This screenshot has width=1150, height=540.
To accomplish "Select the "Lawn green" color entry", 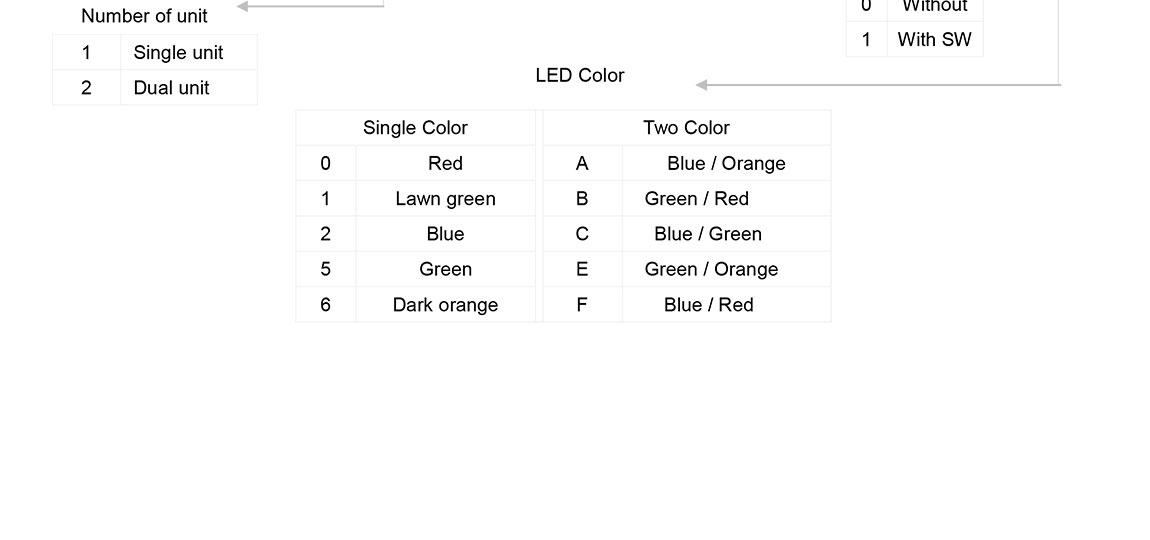I will [445, 198].
